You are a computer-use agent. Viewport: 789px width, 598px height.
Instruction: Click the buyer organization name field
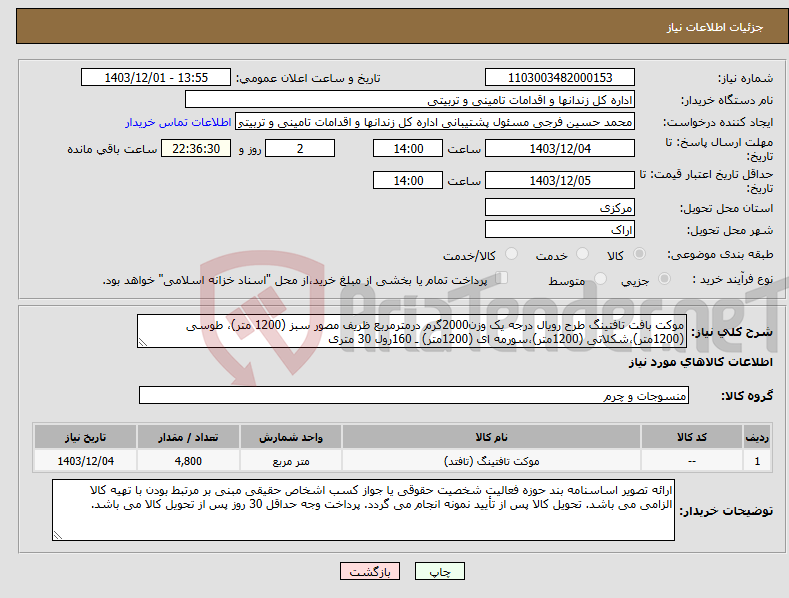[410, 100]
